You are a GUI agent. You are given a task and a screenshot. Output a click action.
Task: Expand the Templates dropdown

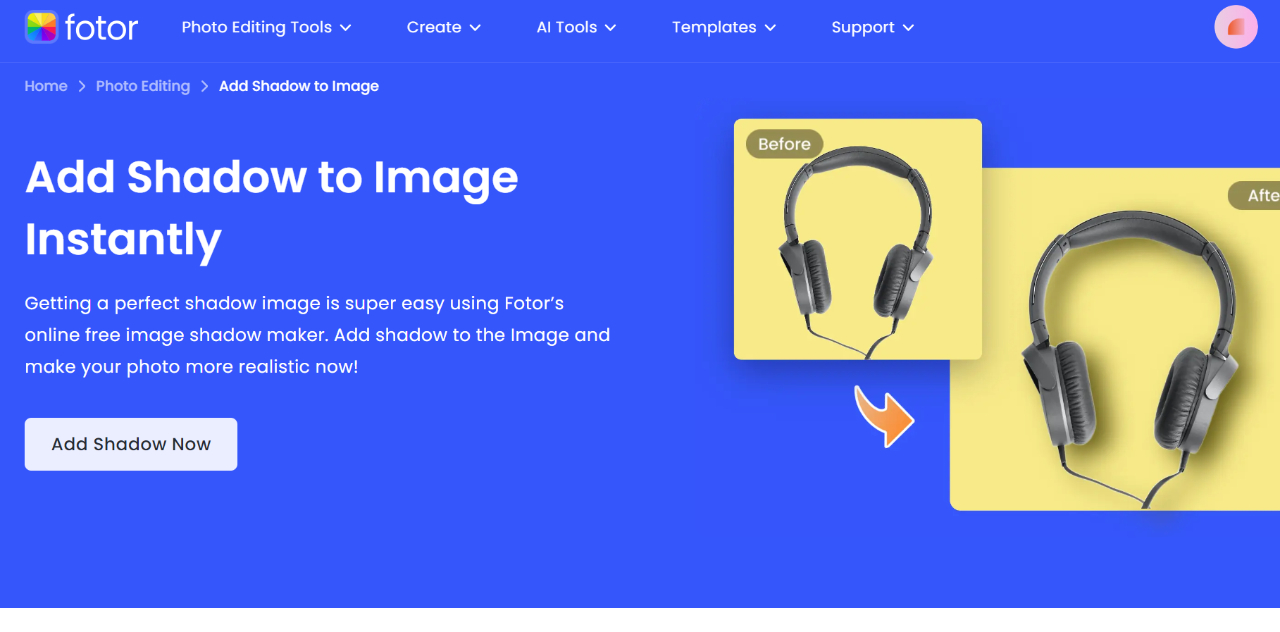724,28
